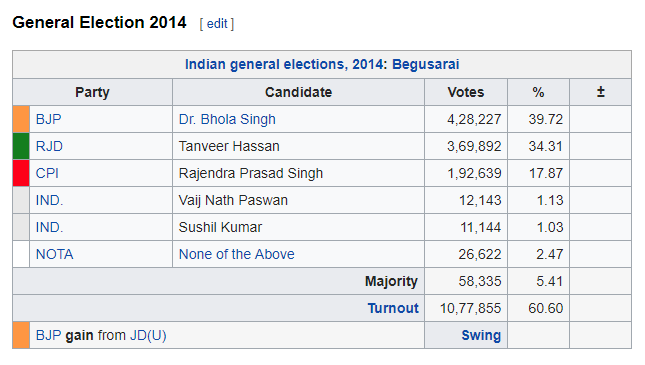Click the green RJD color swatch
This screenshot has width=645, height=365.
click(21, 146)
